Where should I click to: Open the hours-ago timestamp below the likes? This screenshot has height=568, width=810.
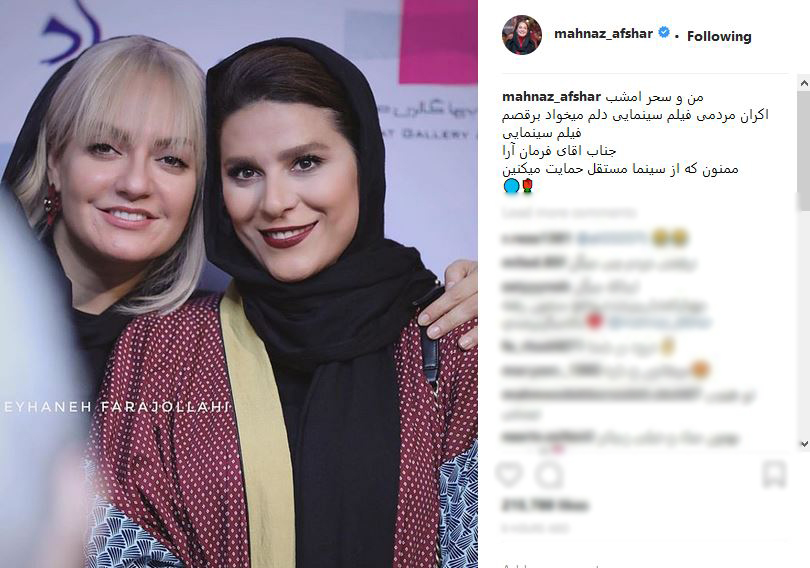535,528
